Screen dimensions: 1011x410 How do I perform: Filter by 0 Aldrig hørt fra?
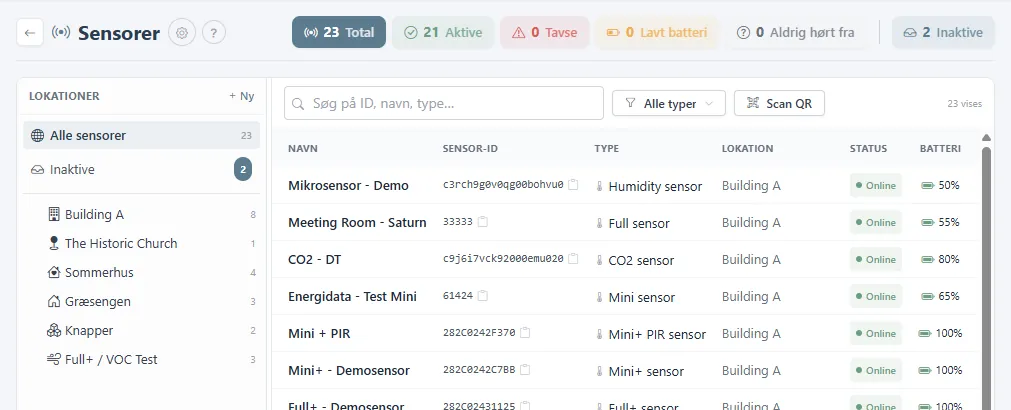pos(796,32)
